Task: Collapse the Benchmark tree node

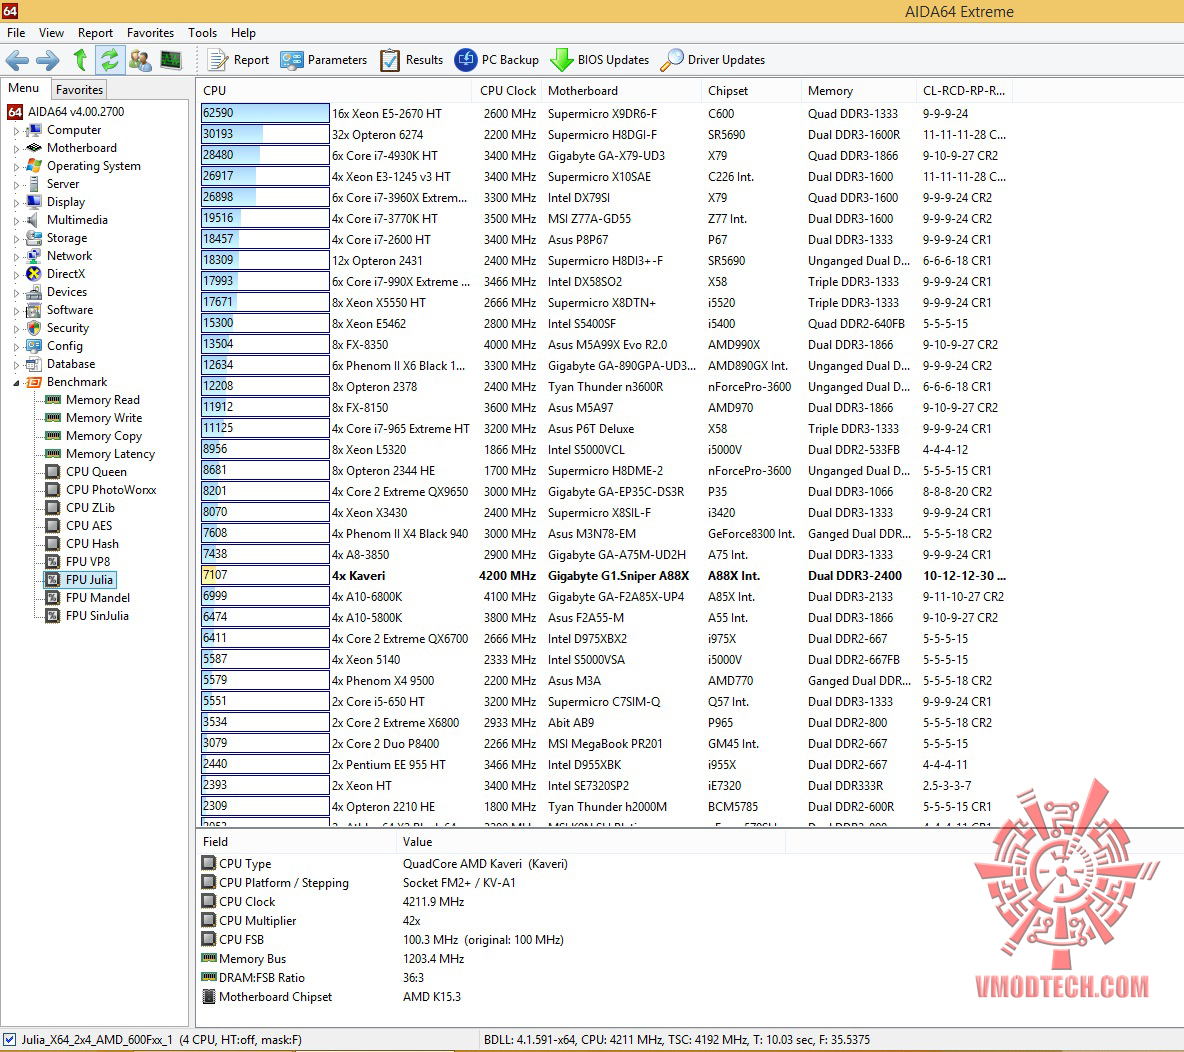Action: pyautogui.click(x=16, y=383)
